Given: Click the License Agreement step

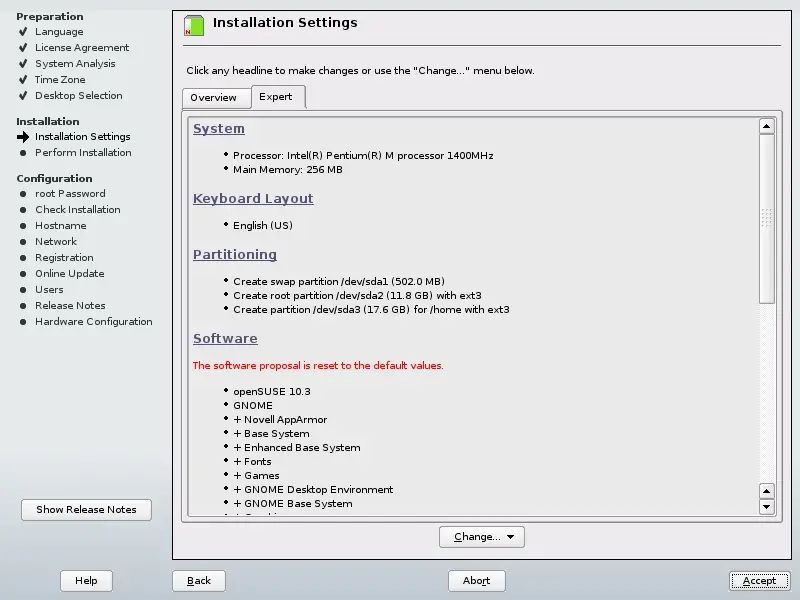Looking at the screenshot, I should [82, 47].
